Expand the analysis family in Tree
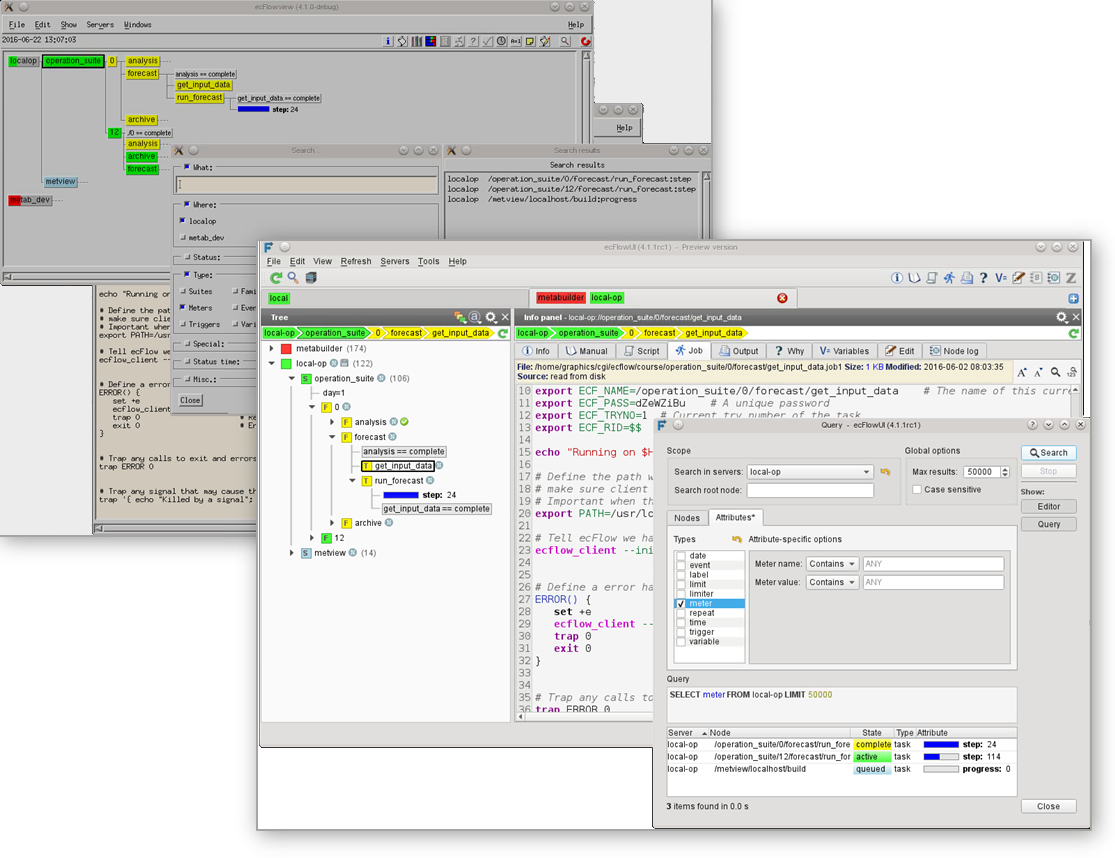Screen dimensions: 1115x858 pos(332,422)
